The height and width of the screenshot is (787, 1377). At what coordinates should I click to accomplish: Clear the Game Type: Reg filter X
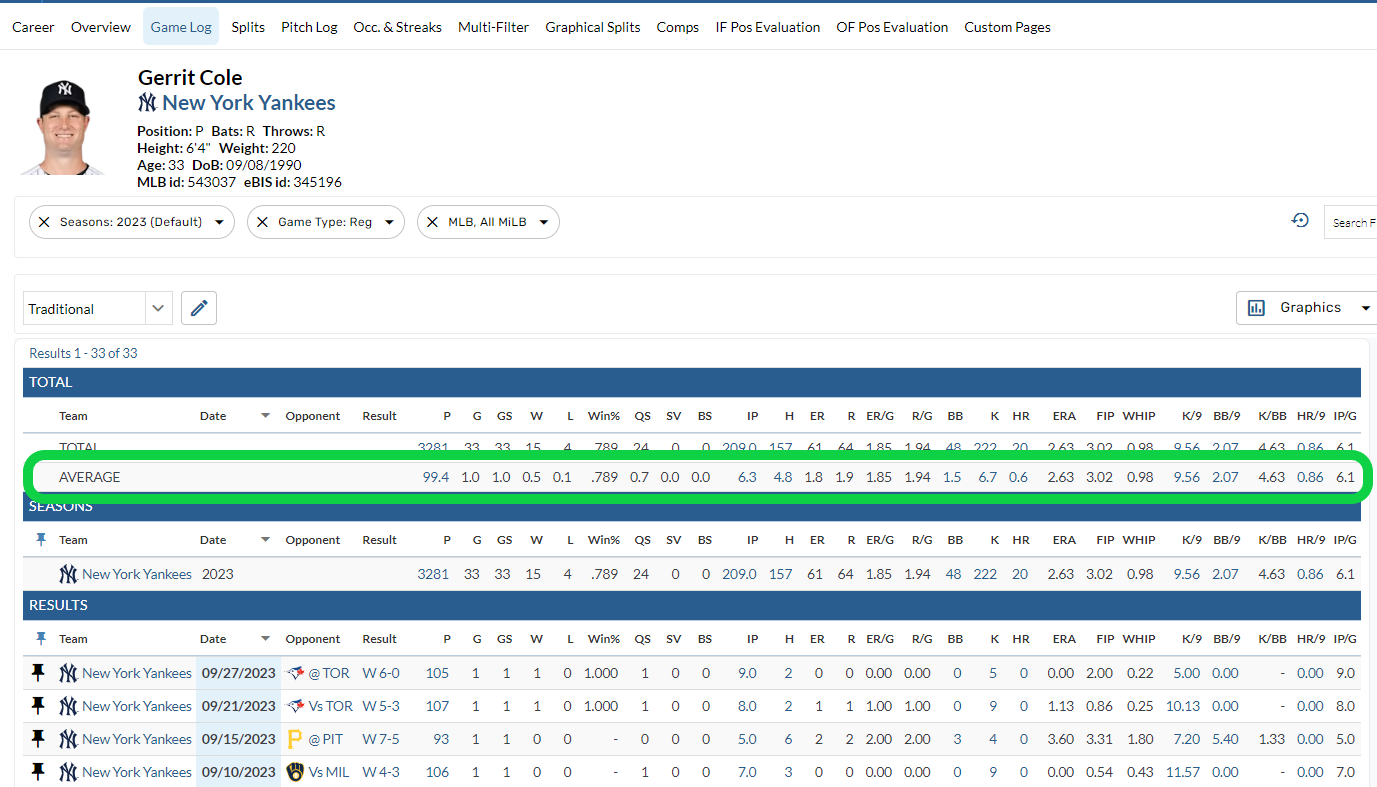(x=262, y=222)
